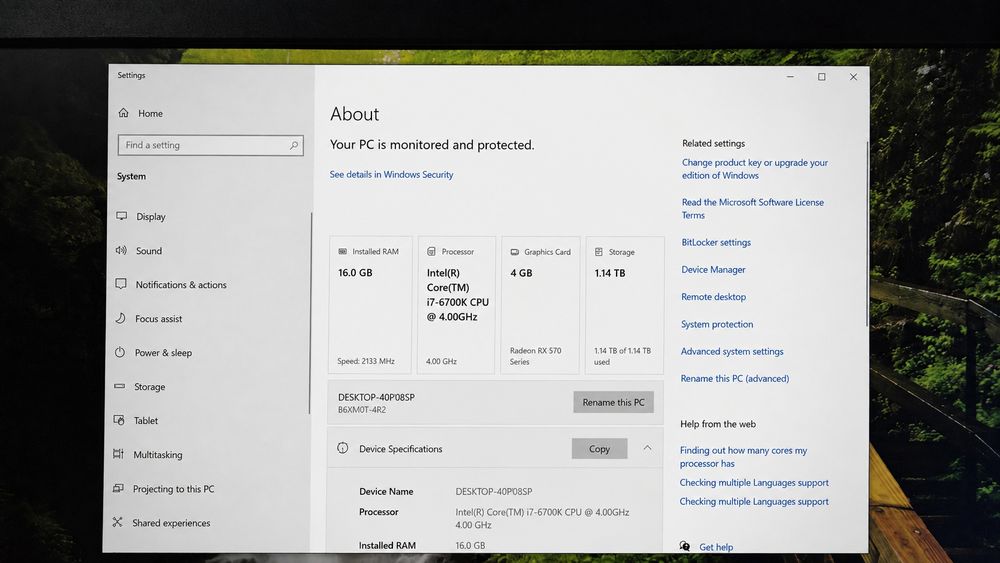Click the Display monitor icon
Viewport: 1000px width, 563px height.
tap(121, 216)
